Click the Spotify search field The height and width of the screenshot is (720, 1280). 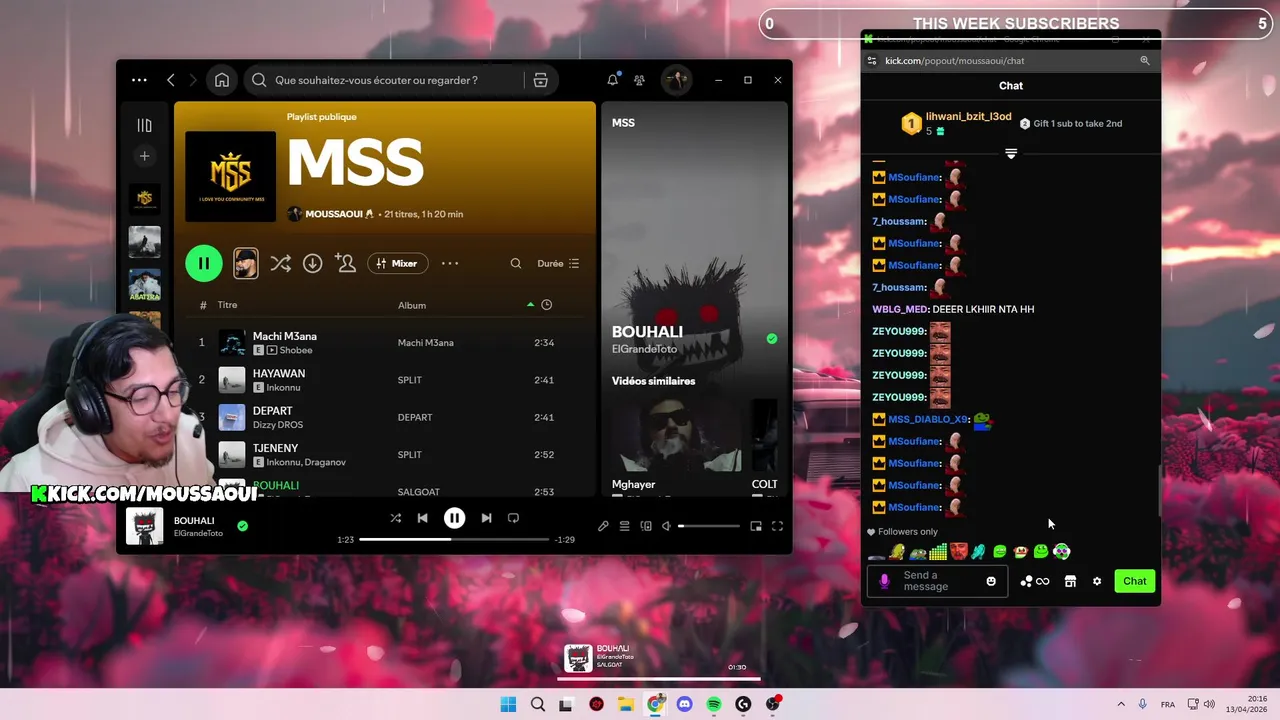(385, 80)
